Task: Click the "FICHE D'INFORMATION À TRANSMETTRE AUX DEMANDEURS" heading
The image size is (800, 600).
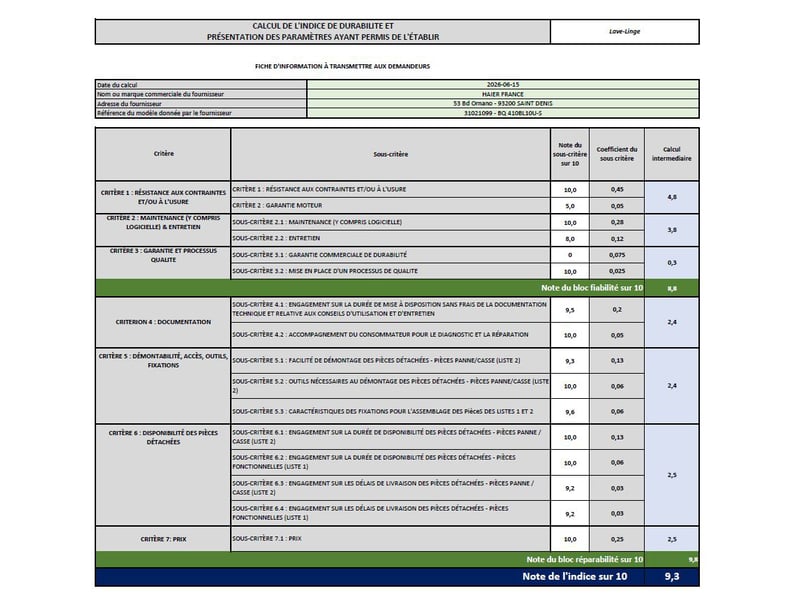Action: [x=342, y=66]
